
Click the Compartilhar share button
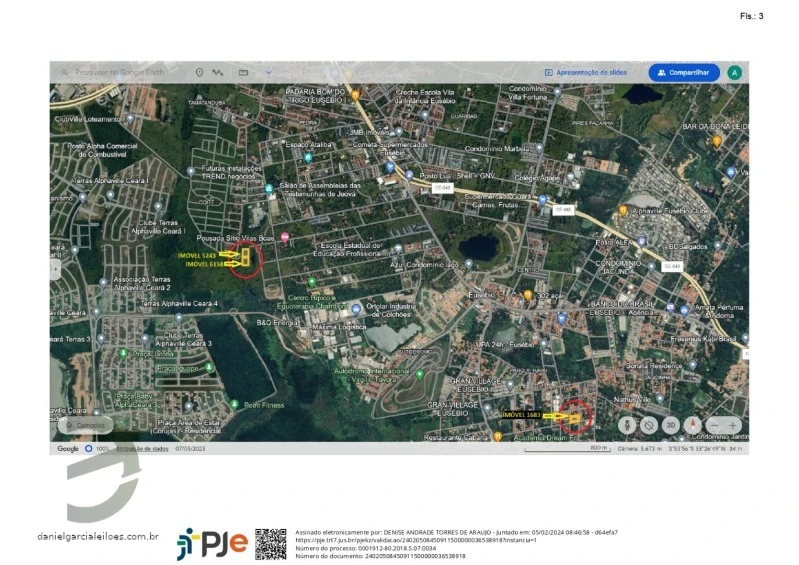[684, 72]
